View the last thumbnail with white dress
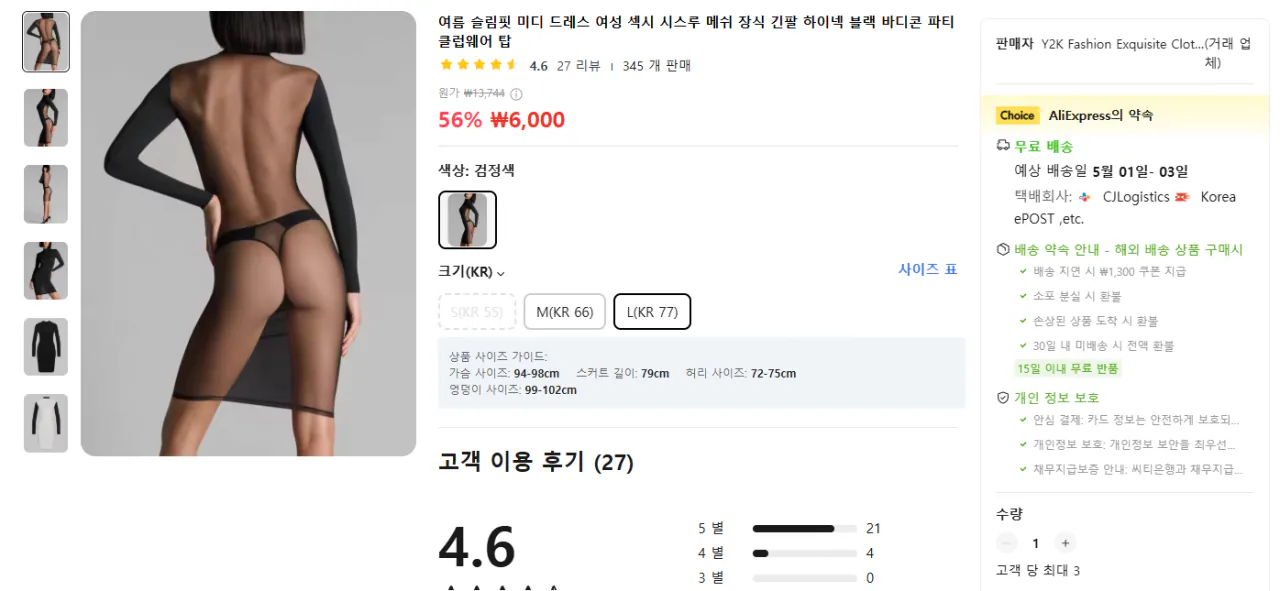Viewport: 1280px width, 591px height. pyautogui.click(x=46, y=423)
